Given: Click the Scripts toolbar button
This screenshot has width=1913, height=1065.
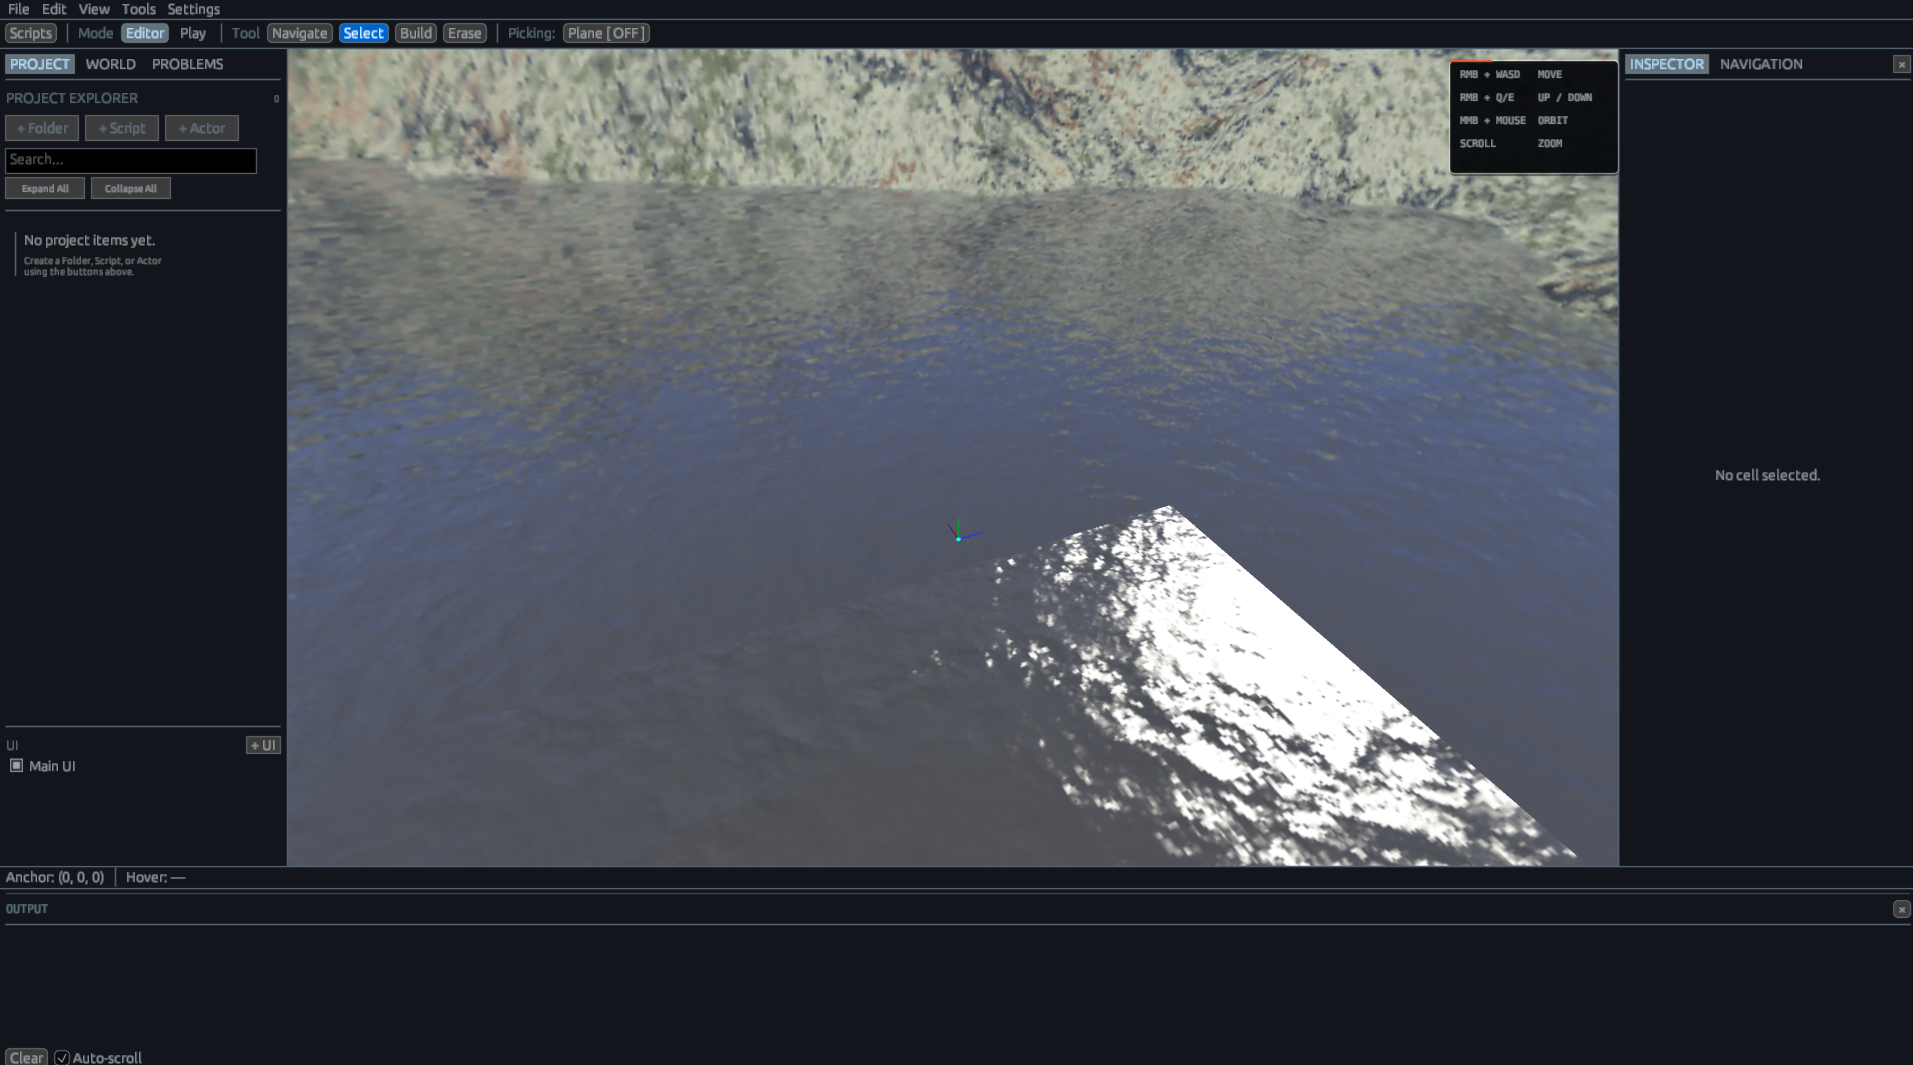Looking at the screenshot, I should (31, 33).
